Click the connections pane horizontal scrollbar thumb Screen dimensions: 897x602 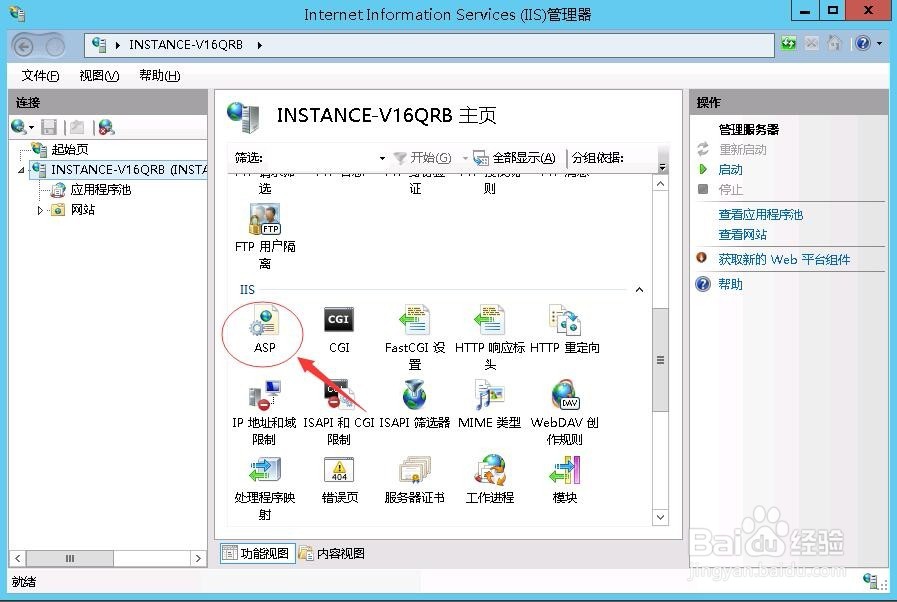(x=70, y=558)
